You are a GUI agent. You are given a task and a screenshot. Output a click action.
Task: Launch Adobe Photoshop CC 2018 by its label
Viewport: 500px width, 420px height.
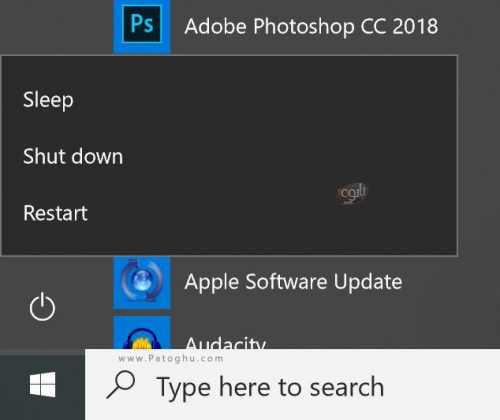tap(311, 26)
